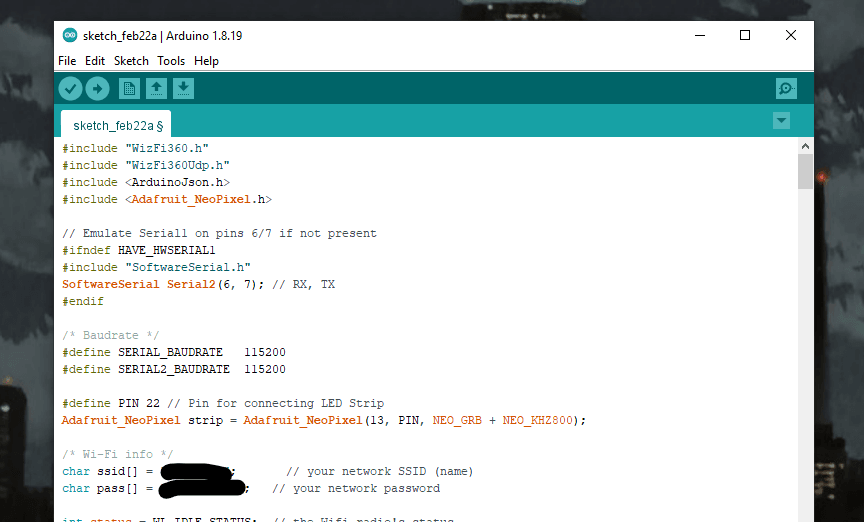Image resolution: width=864 pixels, height=522 pixels.
Task: Close the Arduino IDE window
Action: [x=791, y=35]
